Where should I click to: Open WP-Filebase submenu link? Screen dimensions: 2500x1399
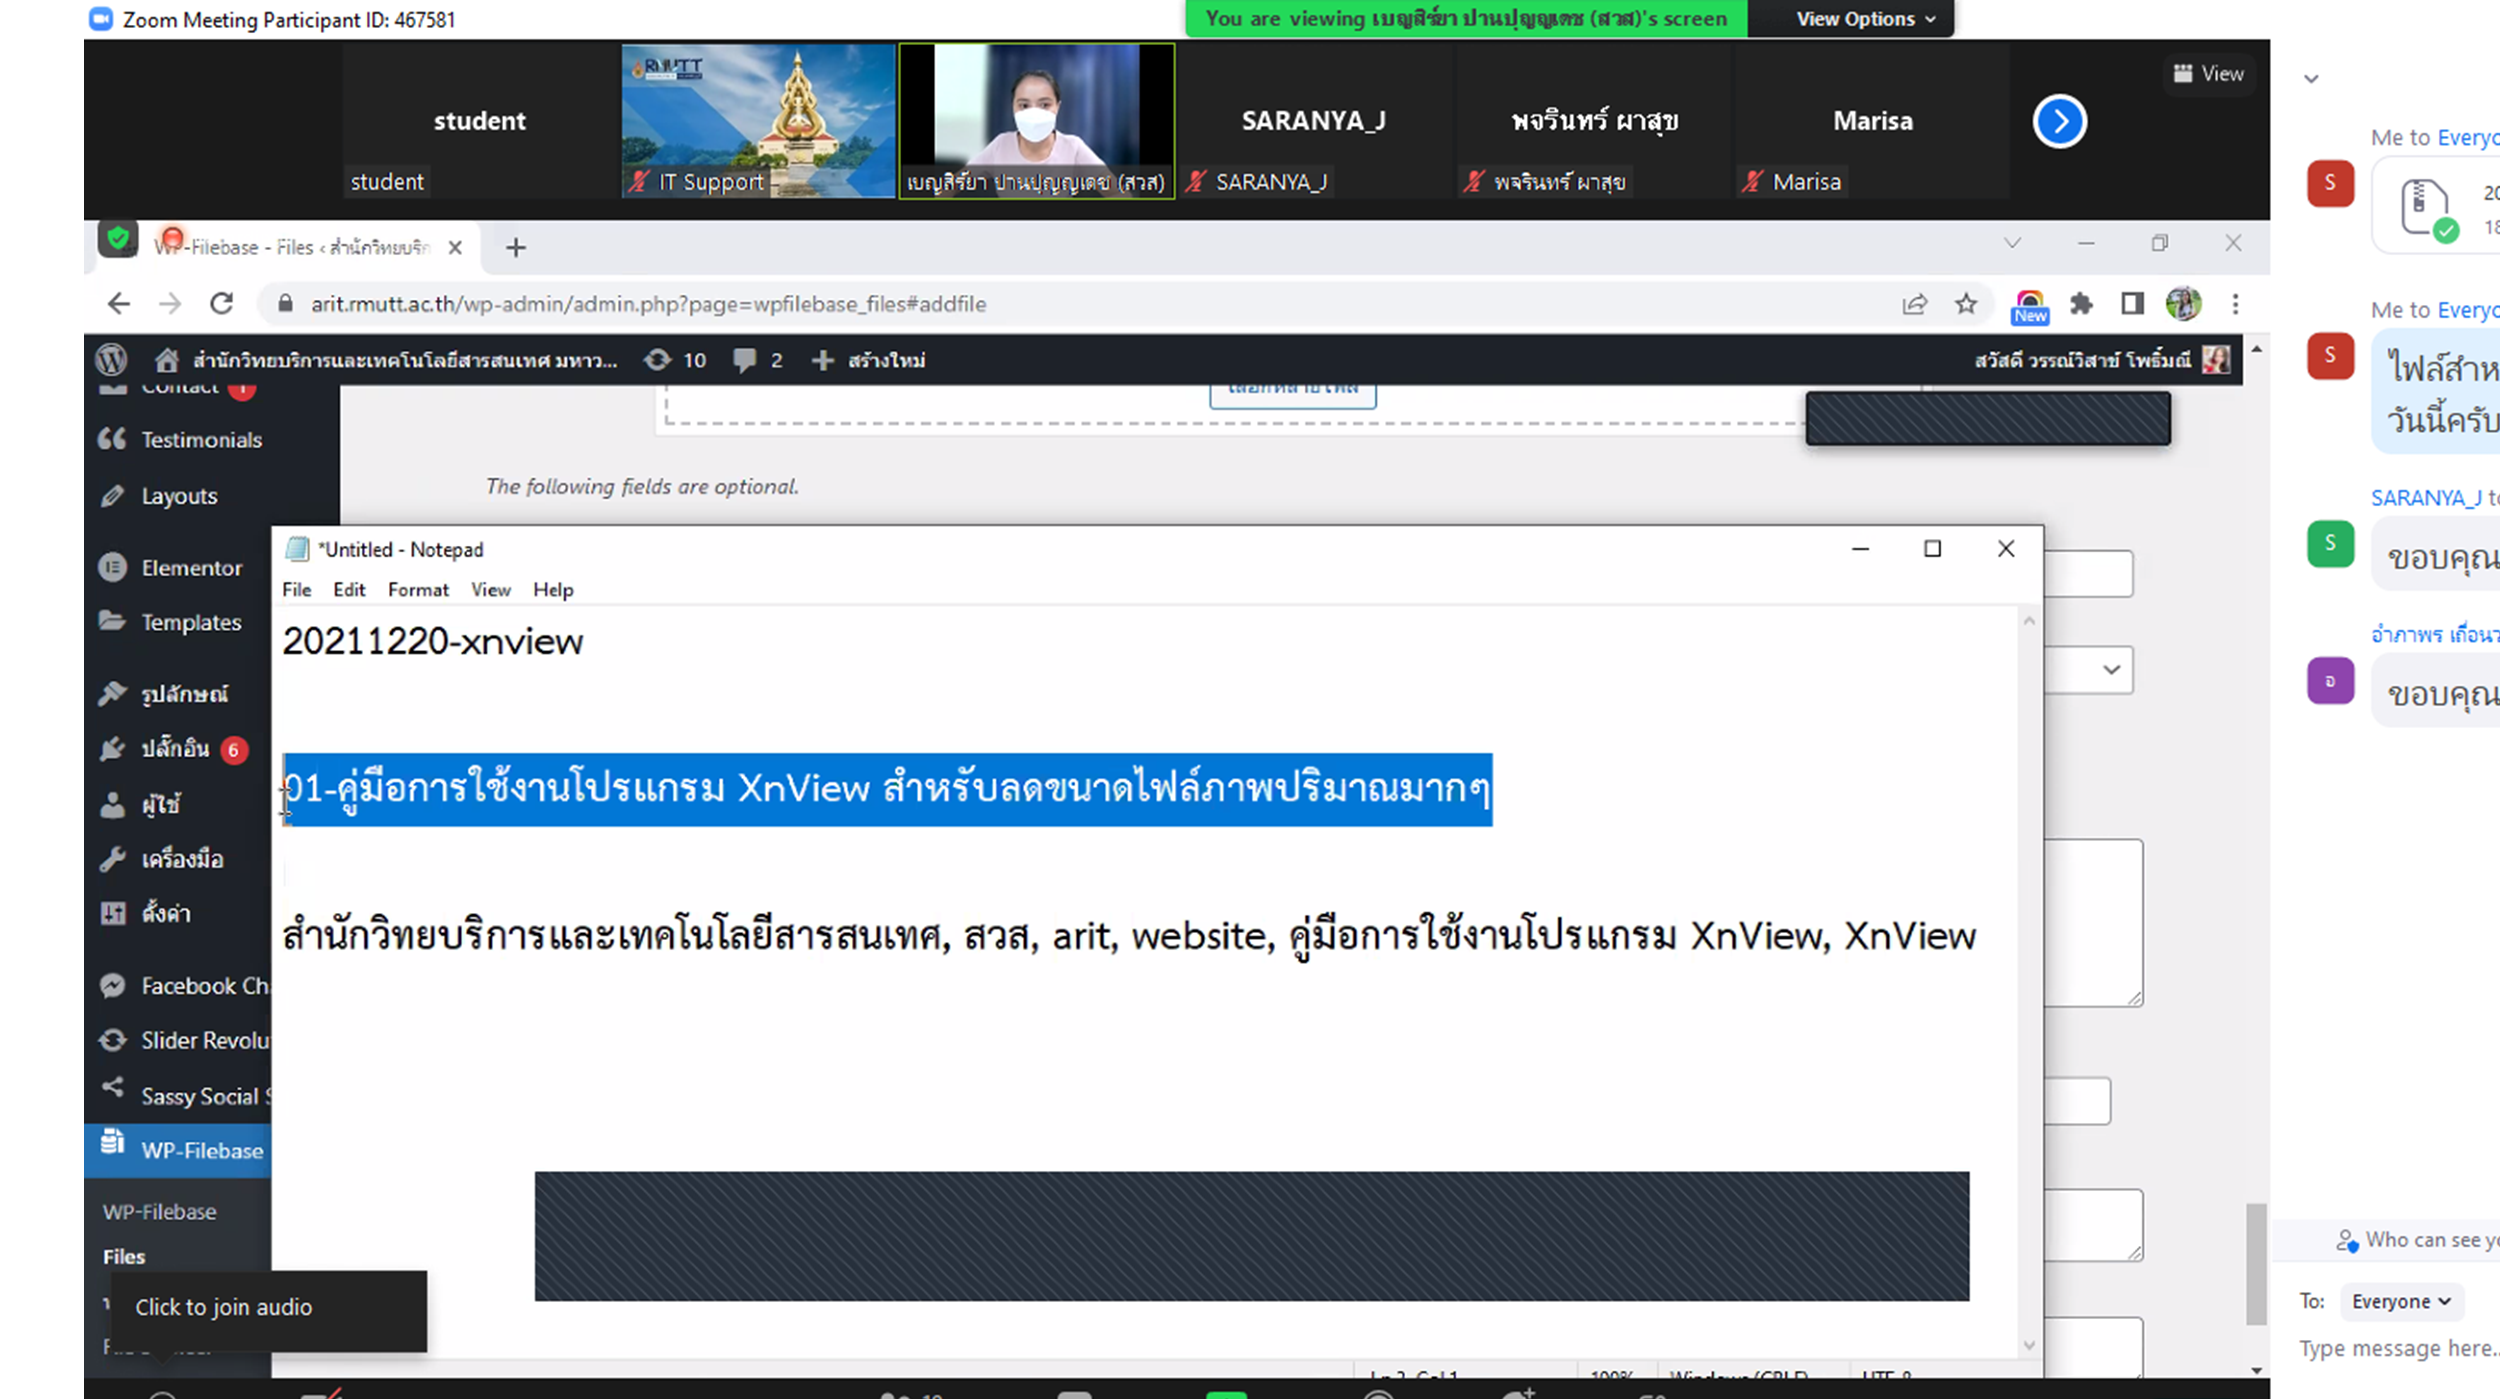(159, 1212)
